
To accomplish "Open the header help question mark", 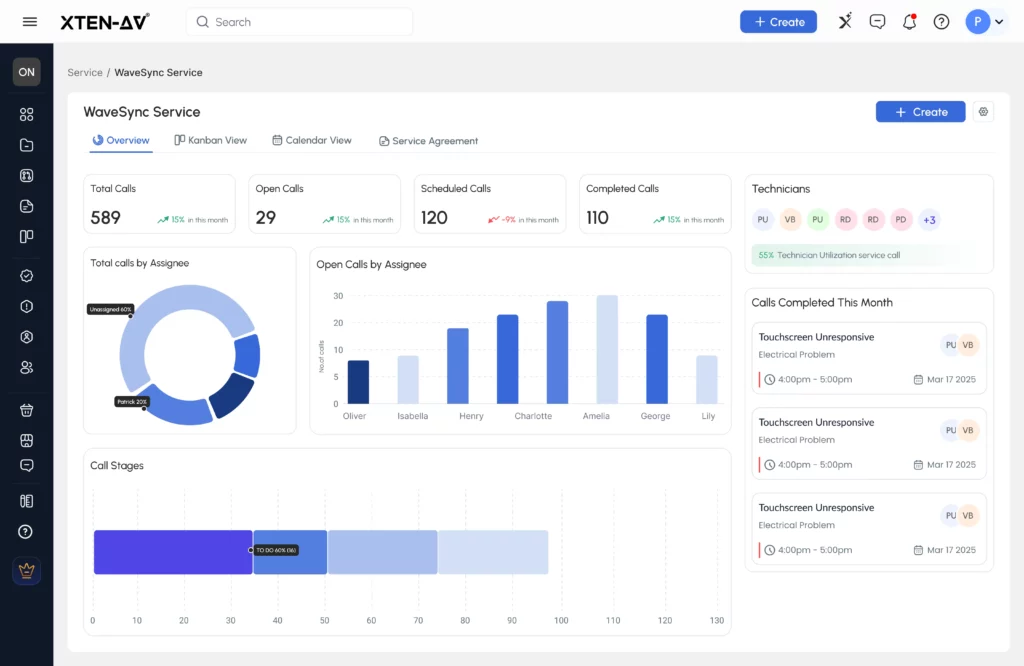I will [941, 22].
